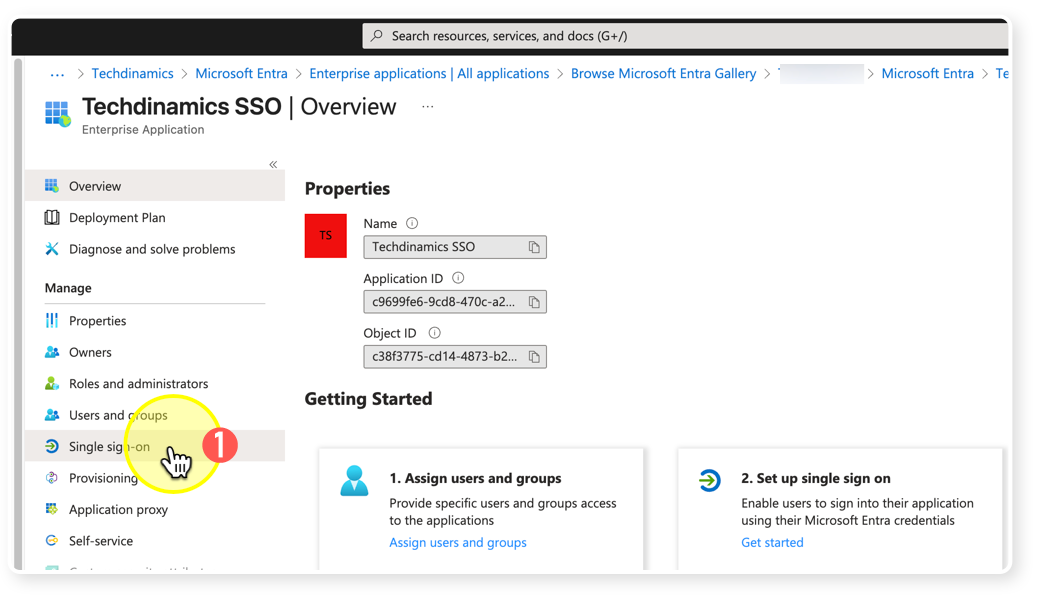Click the Object ID field
Screen dimensions: 1046x611
click(455, 356)
